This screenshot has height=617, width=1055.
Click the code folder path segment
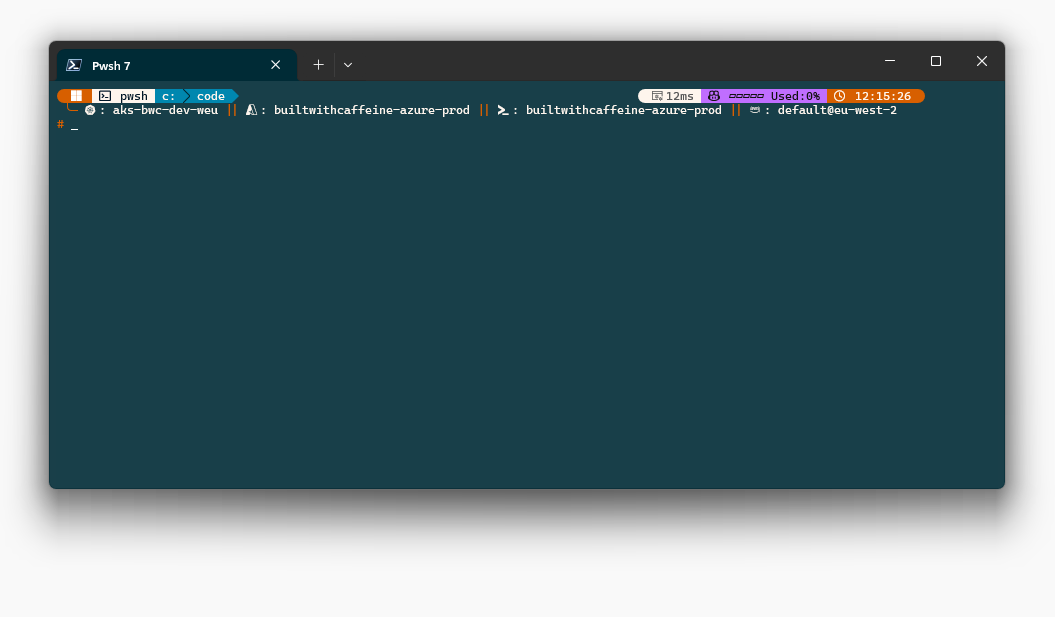click(211, 96)
